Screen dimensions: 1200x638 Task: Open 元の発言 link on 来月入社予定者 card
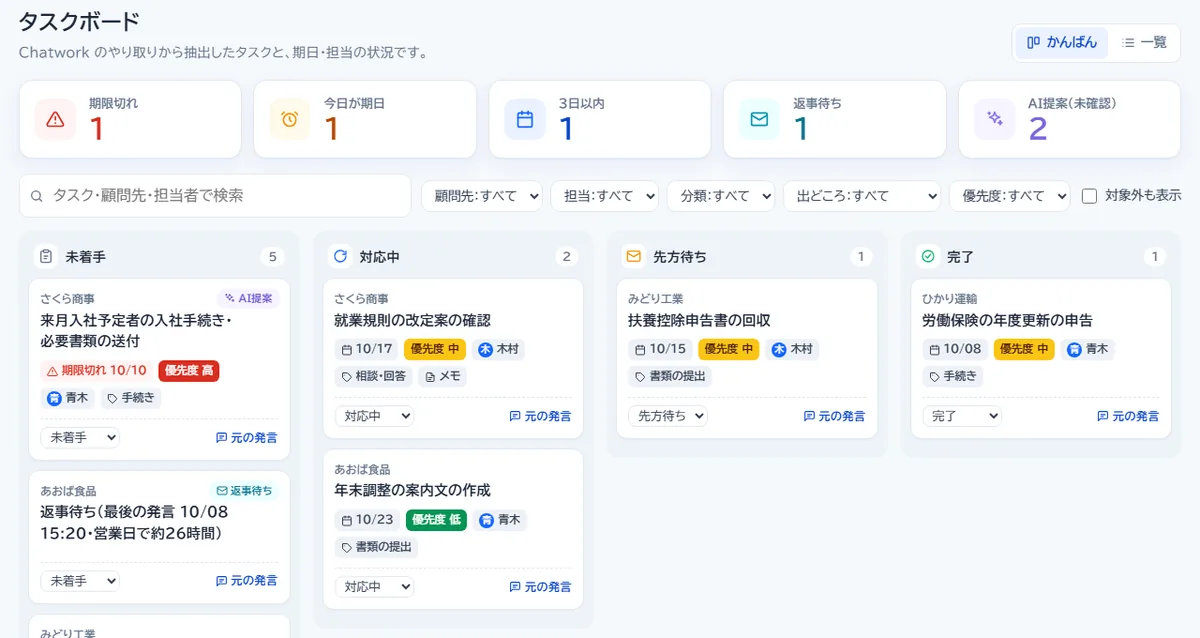(247, 437)
